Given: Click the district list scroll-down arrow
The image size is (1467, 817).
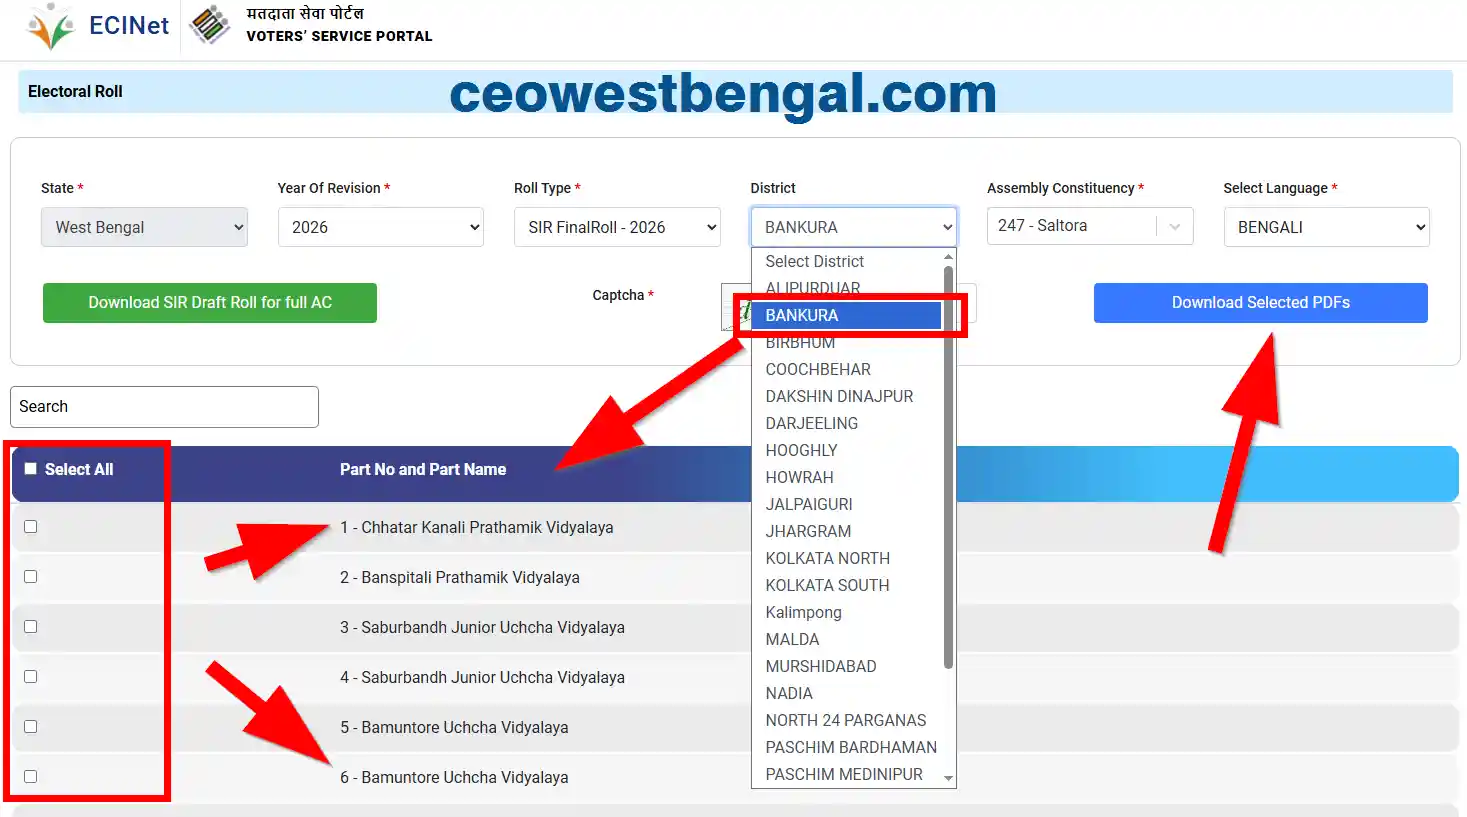Looking at the screenshot, I should (x=949, y=779).
